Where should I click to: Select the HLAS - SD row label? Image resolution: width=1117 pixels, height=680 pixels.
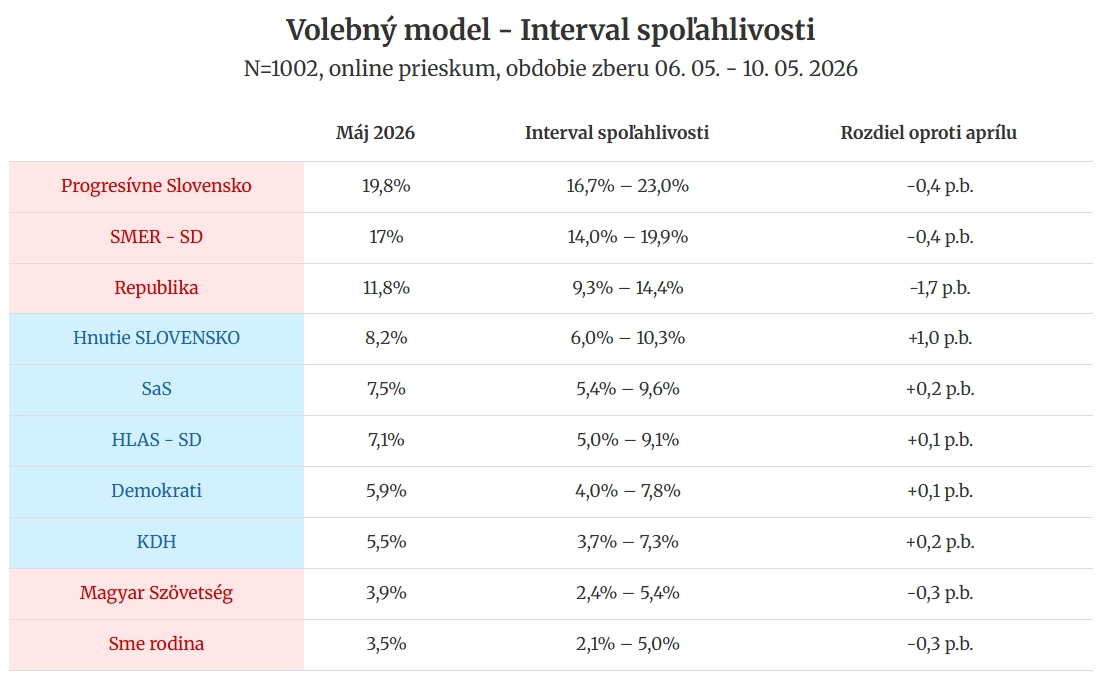click(x=156, y=440)
